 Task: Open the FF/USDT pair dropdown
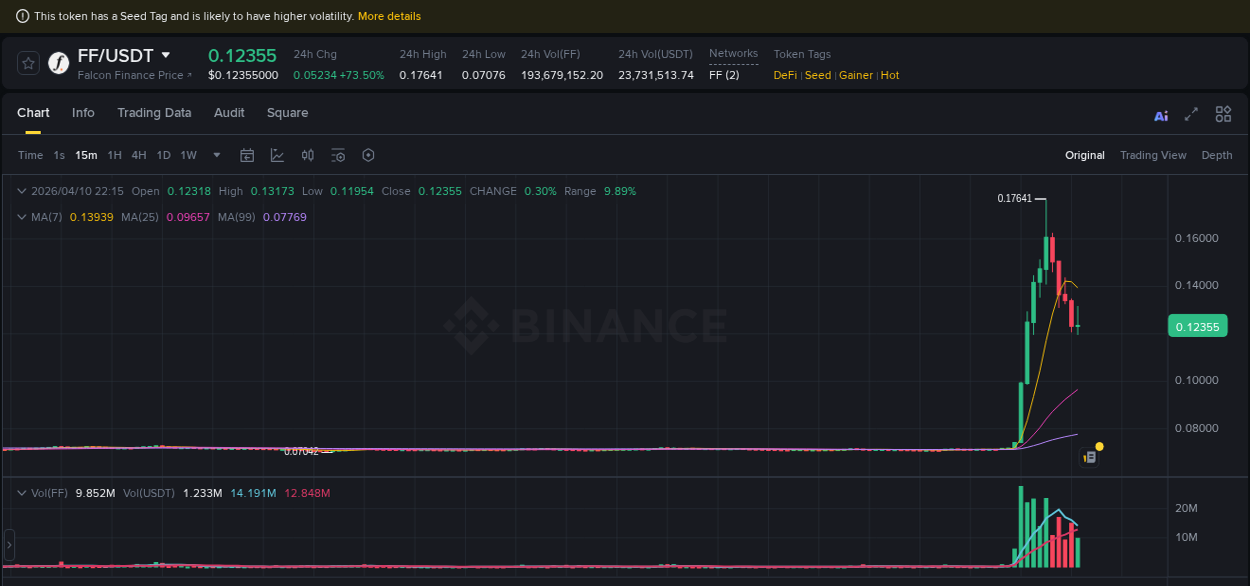[x=166, y=55]
